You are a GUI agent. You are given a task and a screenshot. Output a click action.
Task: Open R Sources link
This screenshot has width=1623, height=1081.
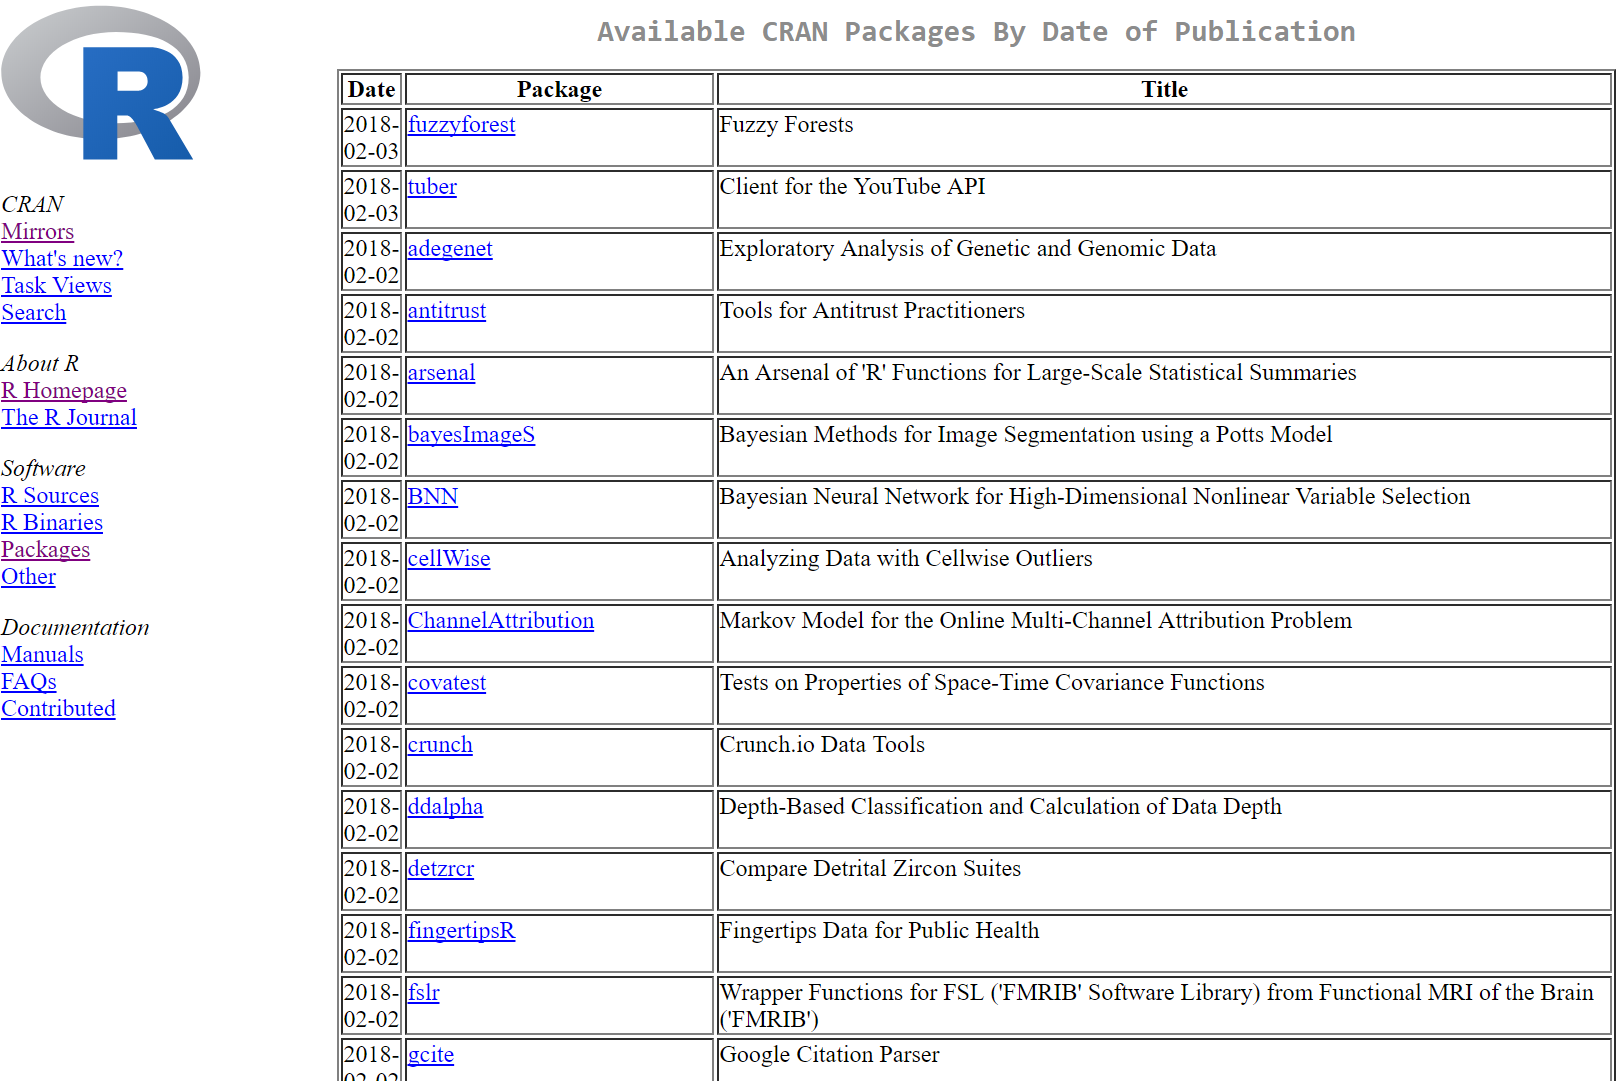click(x=50, y=495)
